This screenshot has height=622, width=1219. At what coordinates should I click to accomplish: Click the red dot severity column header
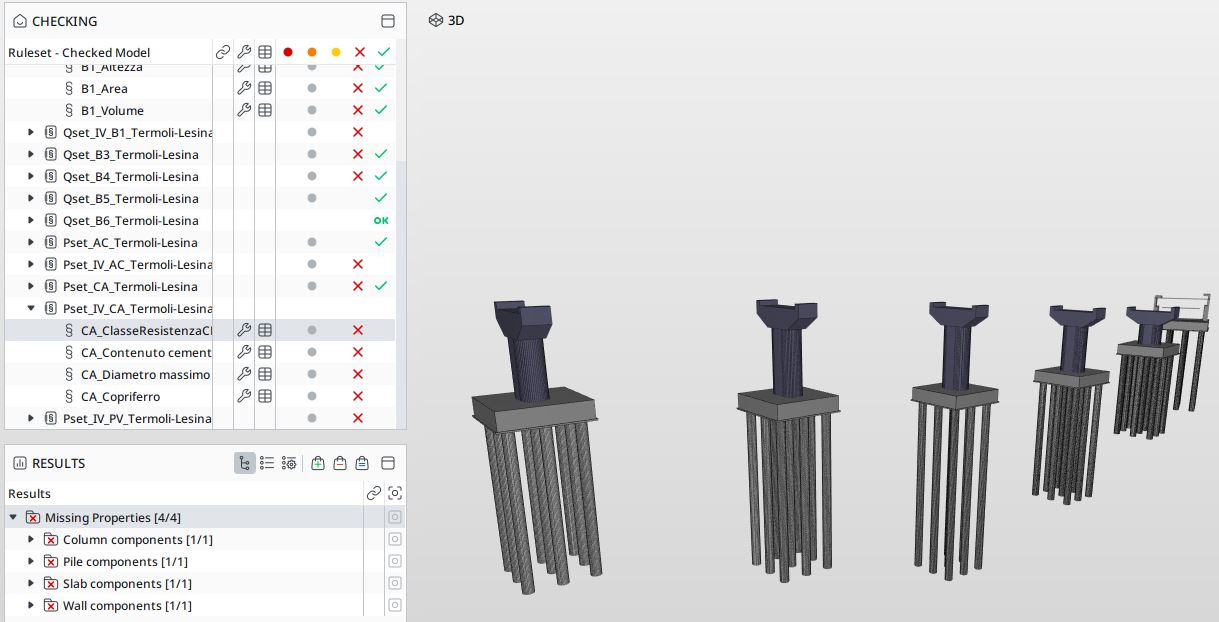coord(288,52)
